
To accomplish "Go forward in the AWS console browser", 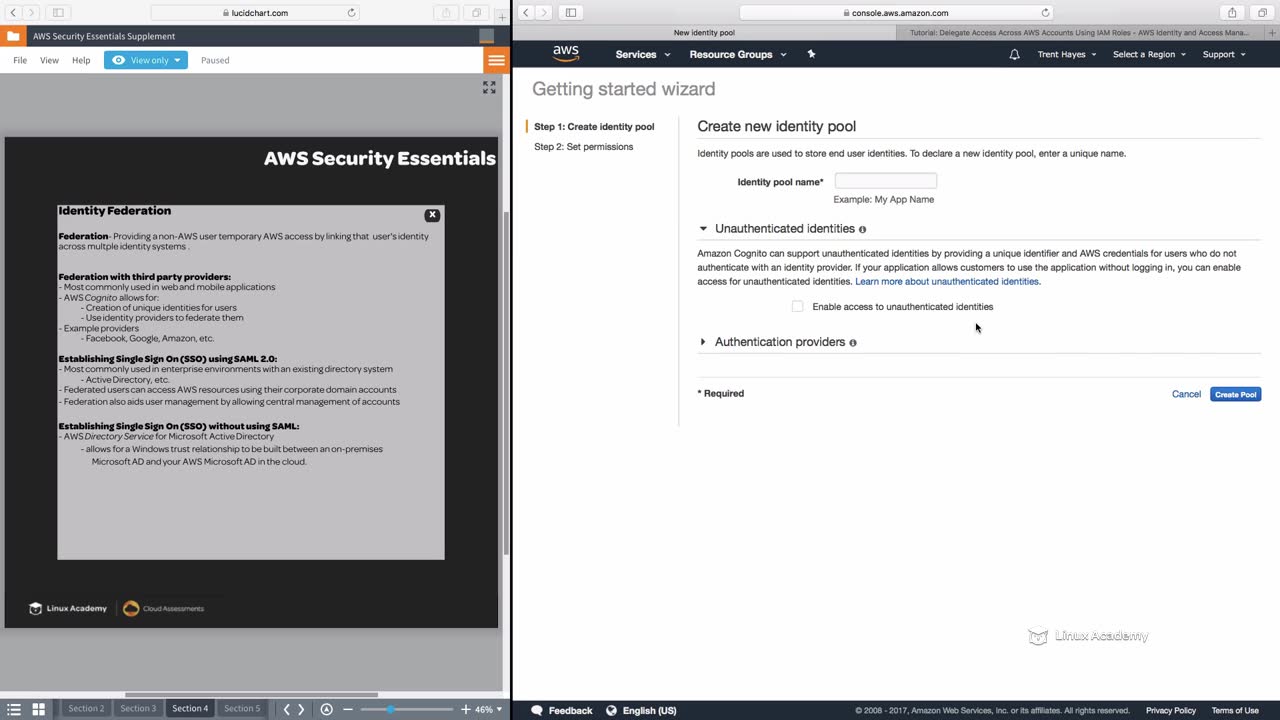I will (545, 13).
